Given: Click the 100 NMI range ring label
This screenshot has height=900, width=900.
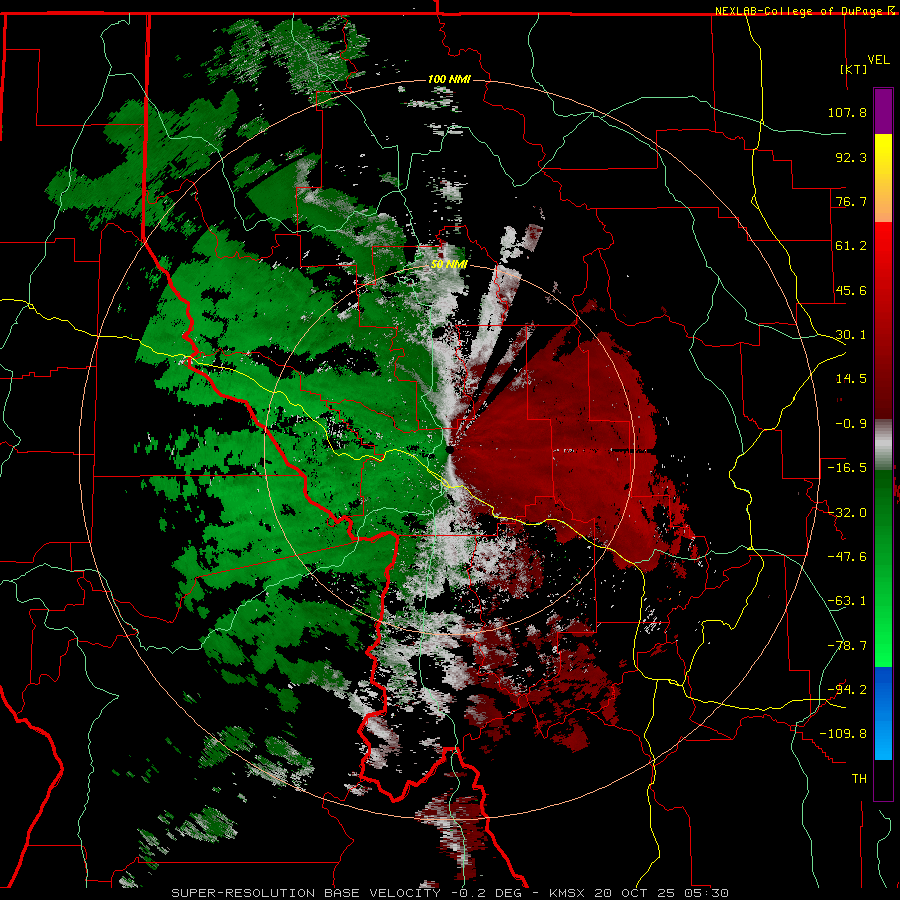Looking at the screenshot, I should [449, 79].
